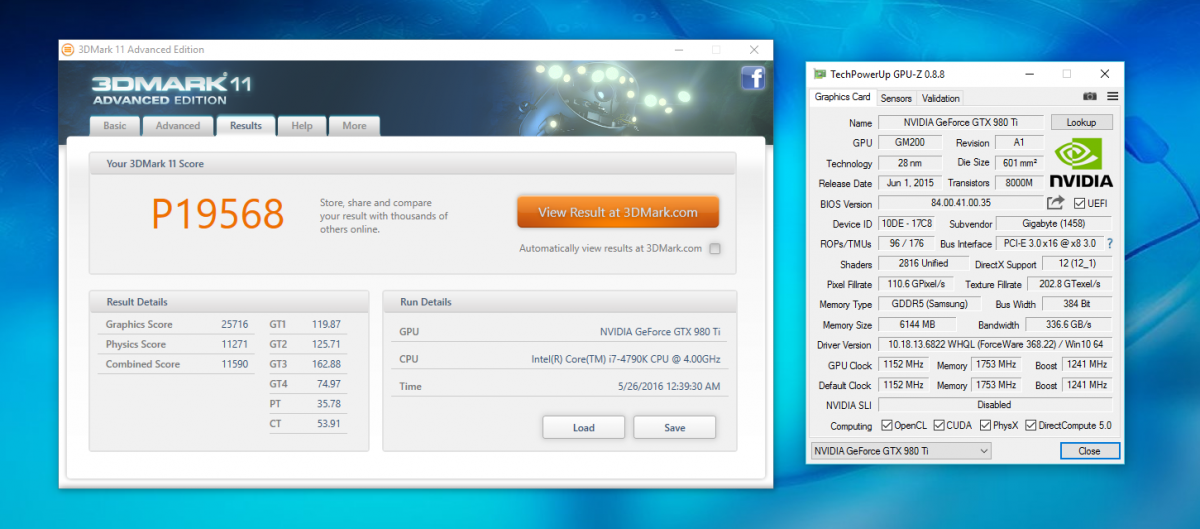Open the GPU selection dropdown in GPU-Z
Image resolution: width=1200 pixels, height=529 pixels.
[900, 451]
